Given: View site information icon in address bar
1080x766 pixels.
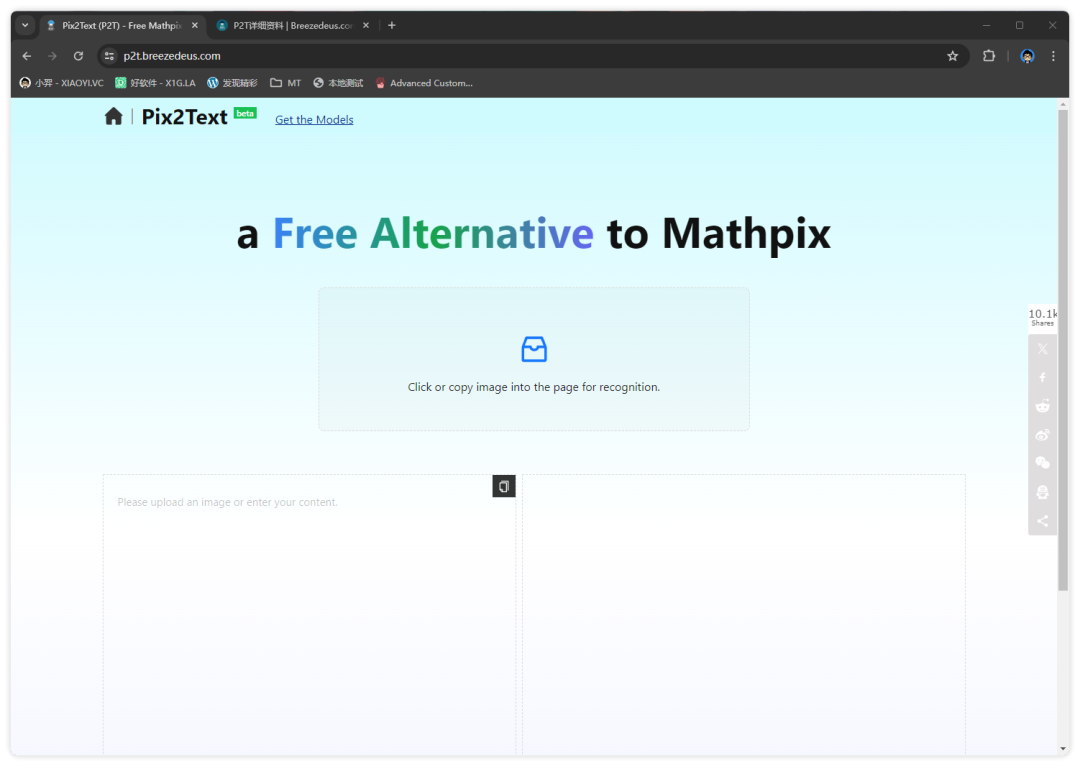Looking at the screenshot, I should point(109,56).
